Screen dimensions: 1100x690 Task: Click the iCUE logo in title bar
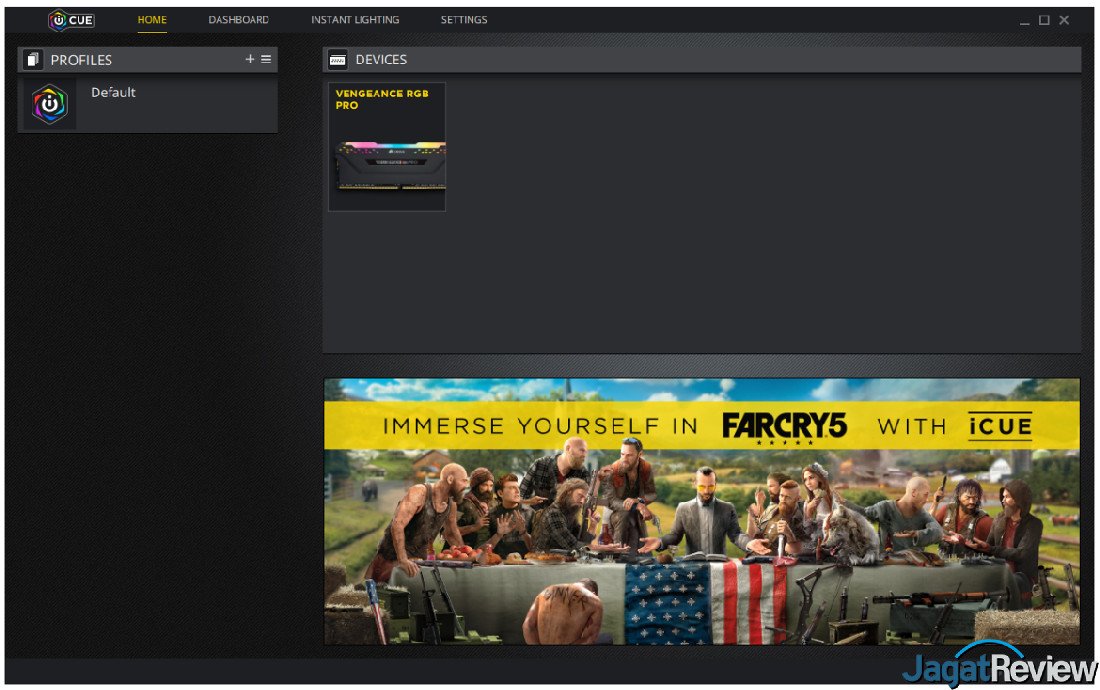point(71,20)
